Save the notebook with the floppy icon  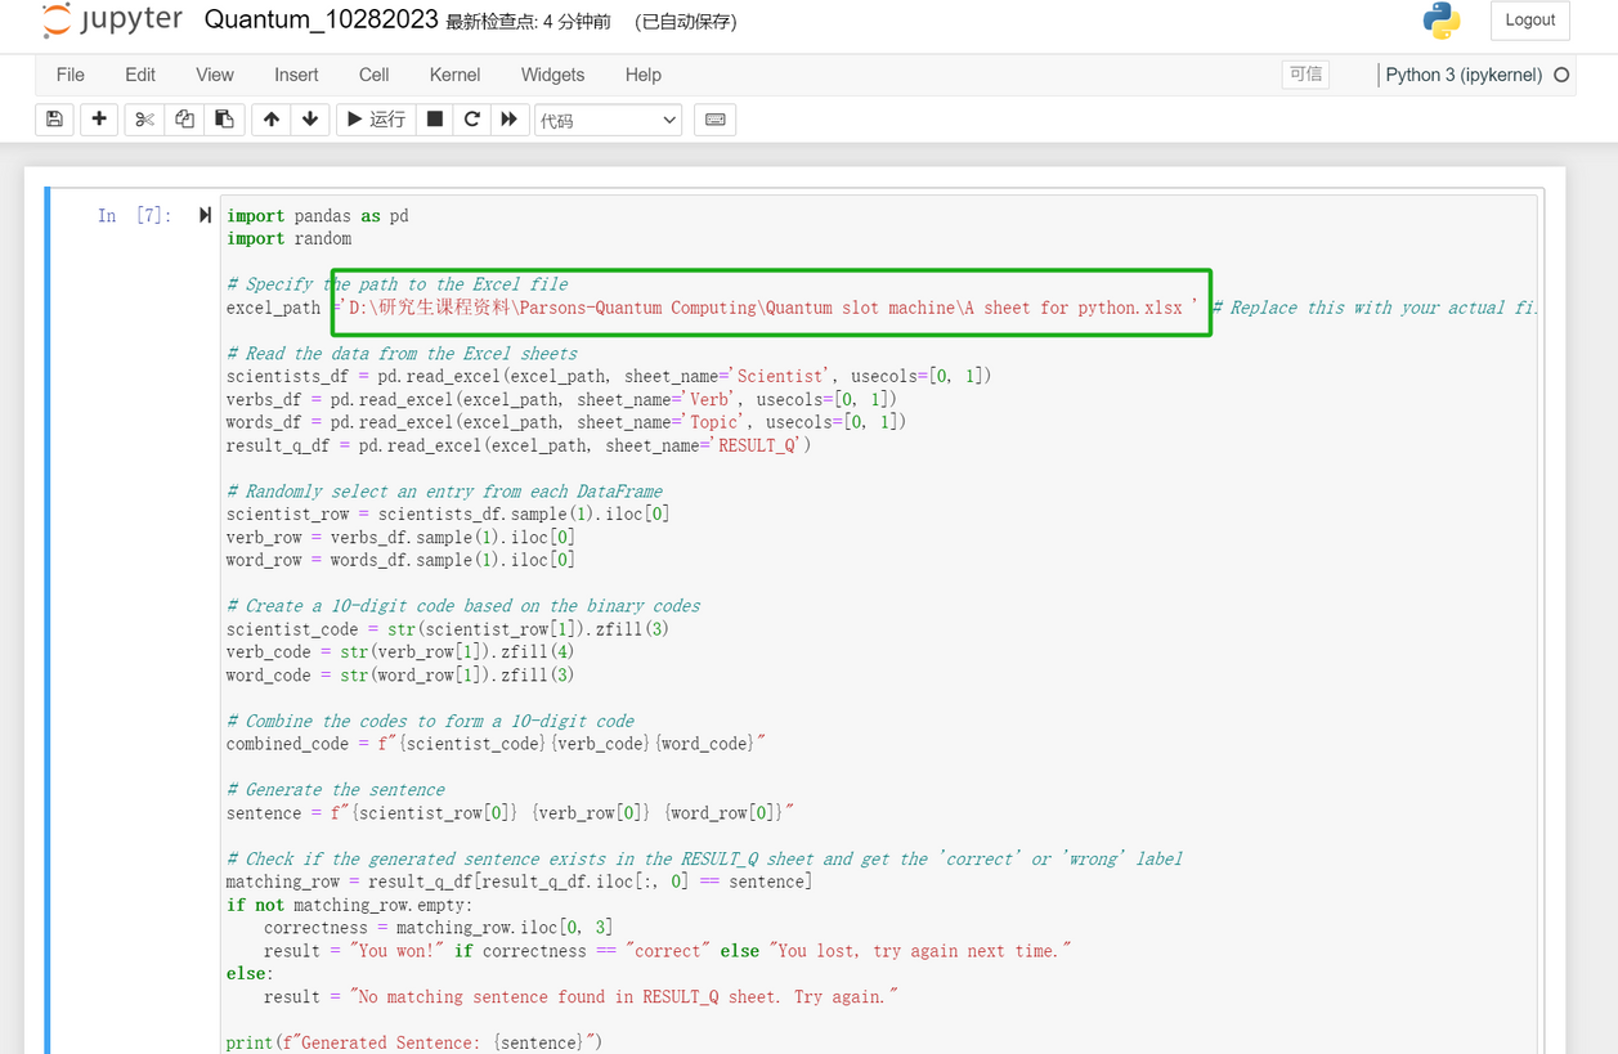click(54, 119)
